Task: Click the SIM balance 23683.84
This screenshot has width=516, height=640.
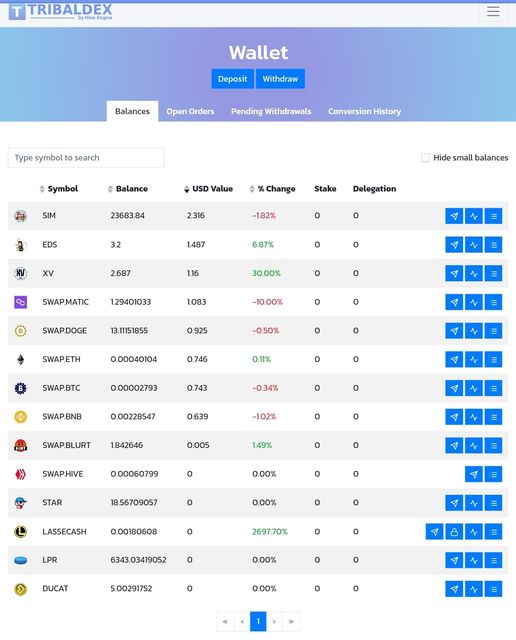Action: [x=127, y=216]
